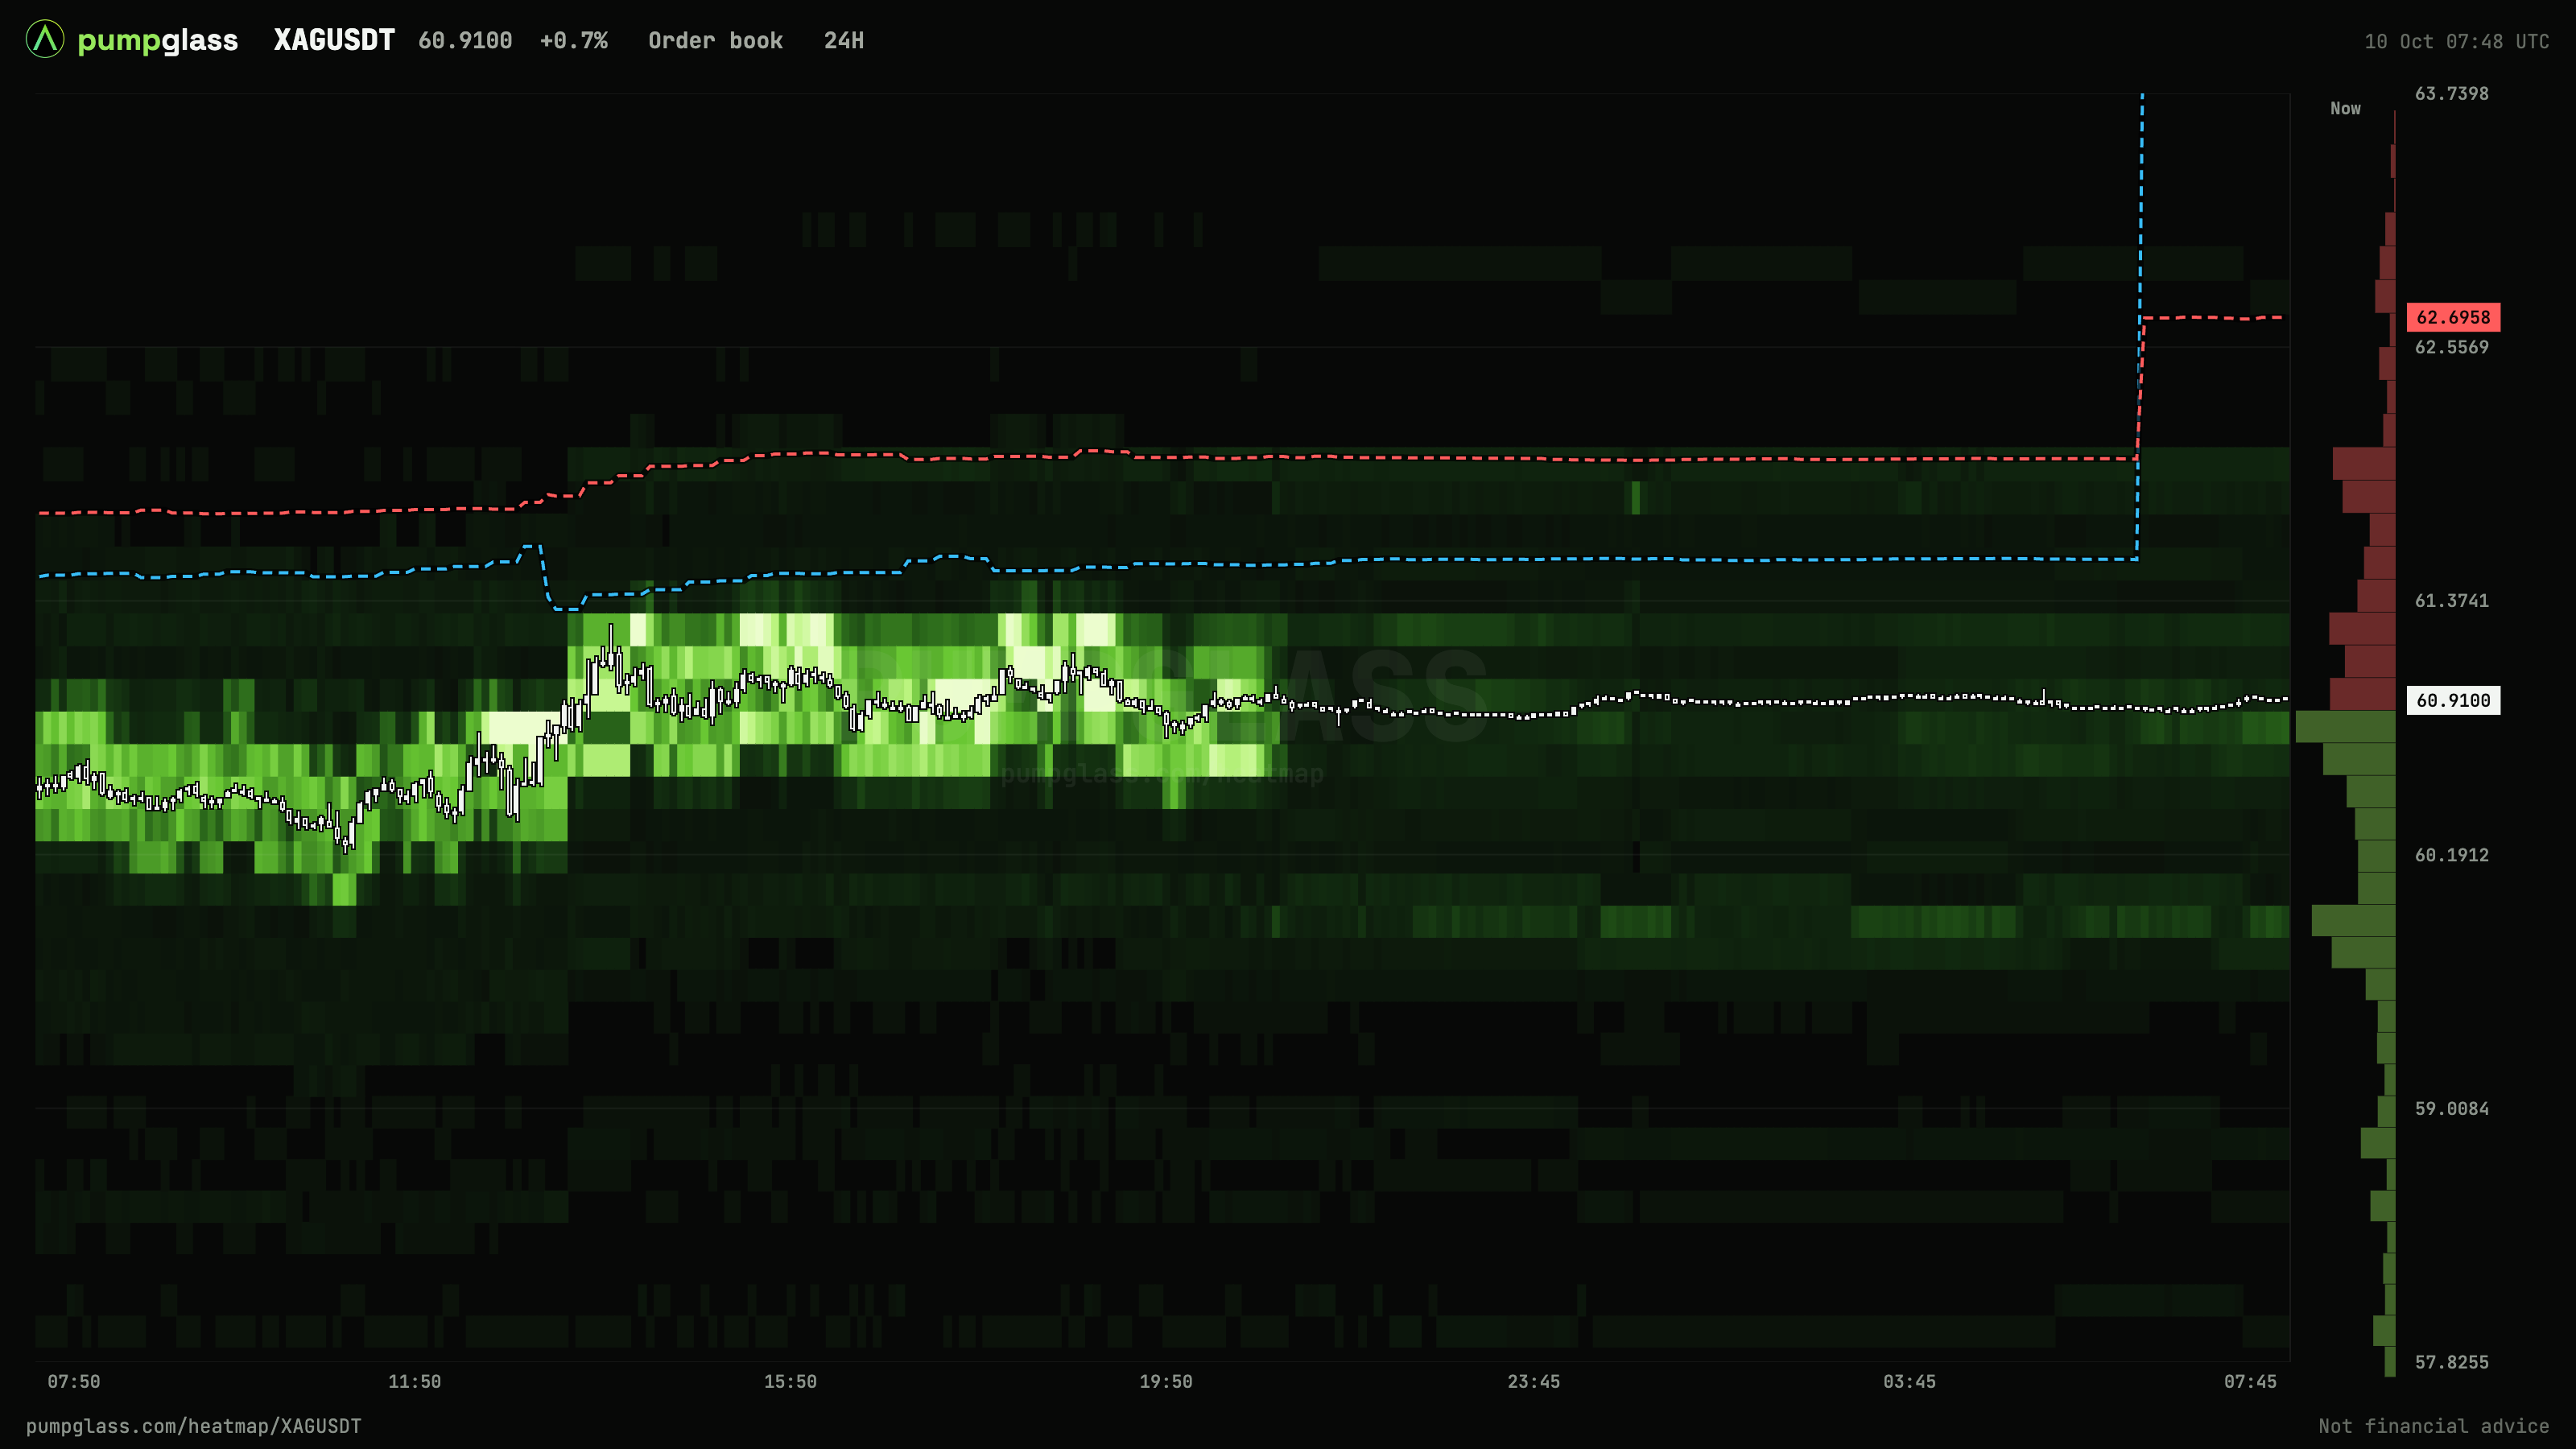Click the pumpglass logo icon
This screenshot has width=2576, height=1449.
(45, 40)
